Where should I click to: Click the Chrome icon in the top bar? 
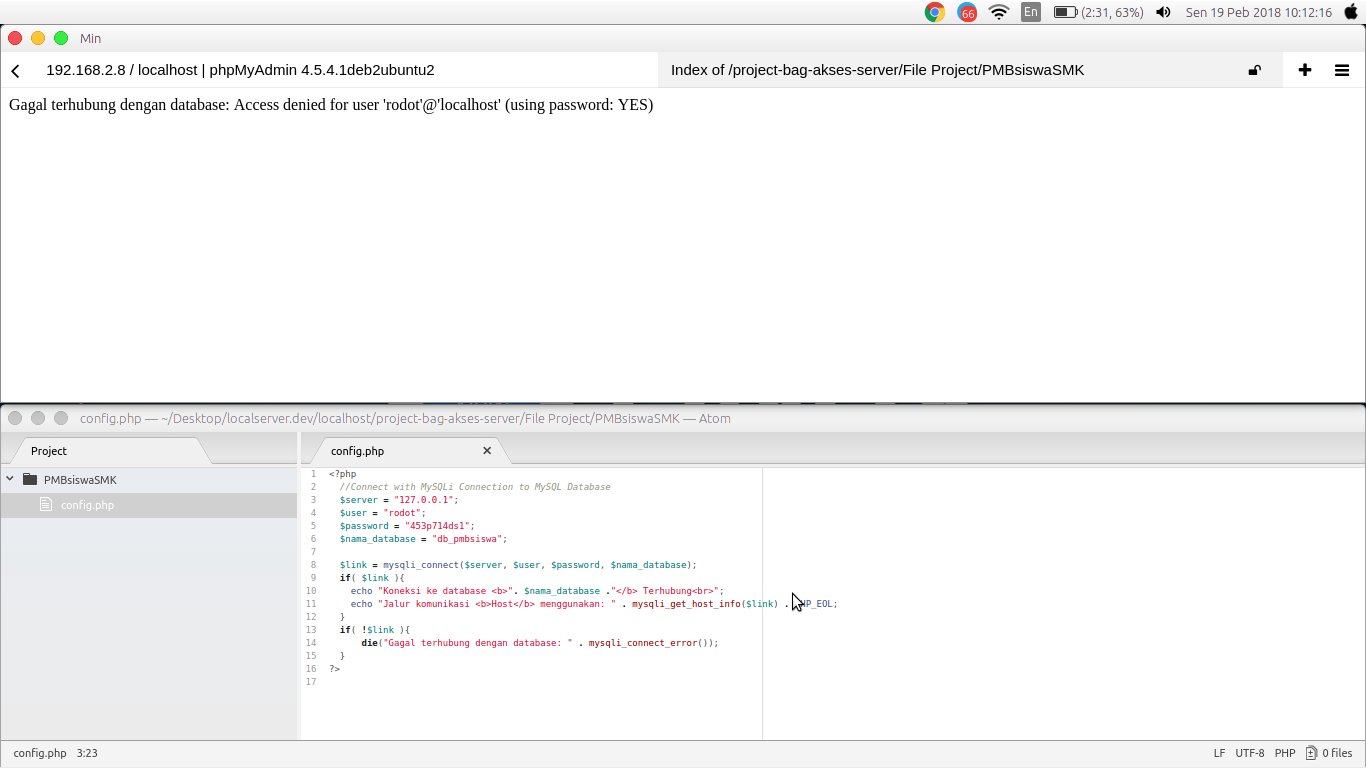[935, 12]
